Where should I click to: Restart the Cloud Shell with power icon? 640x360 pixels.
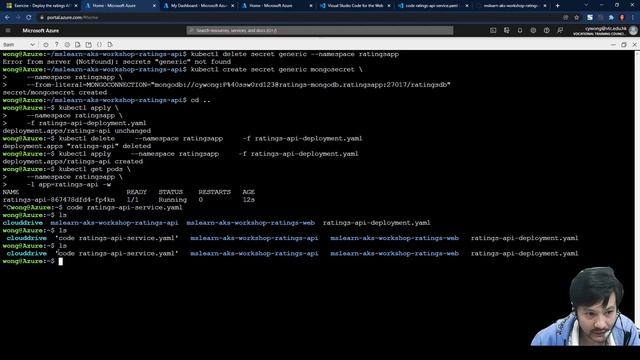45,44
